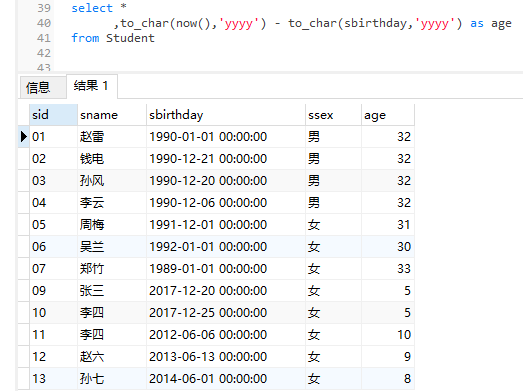Select name cell 孙风
This screenshot has height=391, width=523.
pos(112,181)
